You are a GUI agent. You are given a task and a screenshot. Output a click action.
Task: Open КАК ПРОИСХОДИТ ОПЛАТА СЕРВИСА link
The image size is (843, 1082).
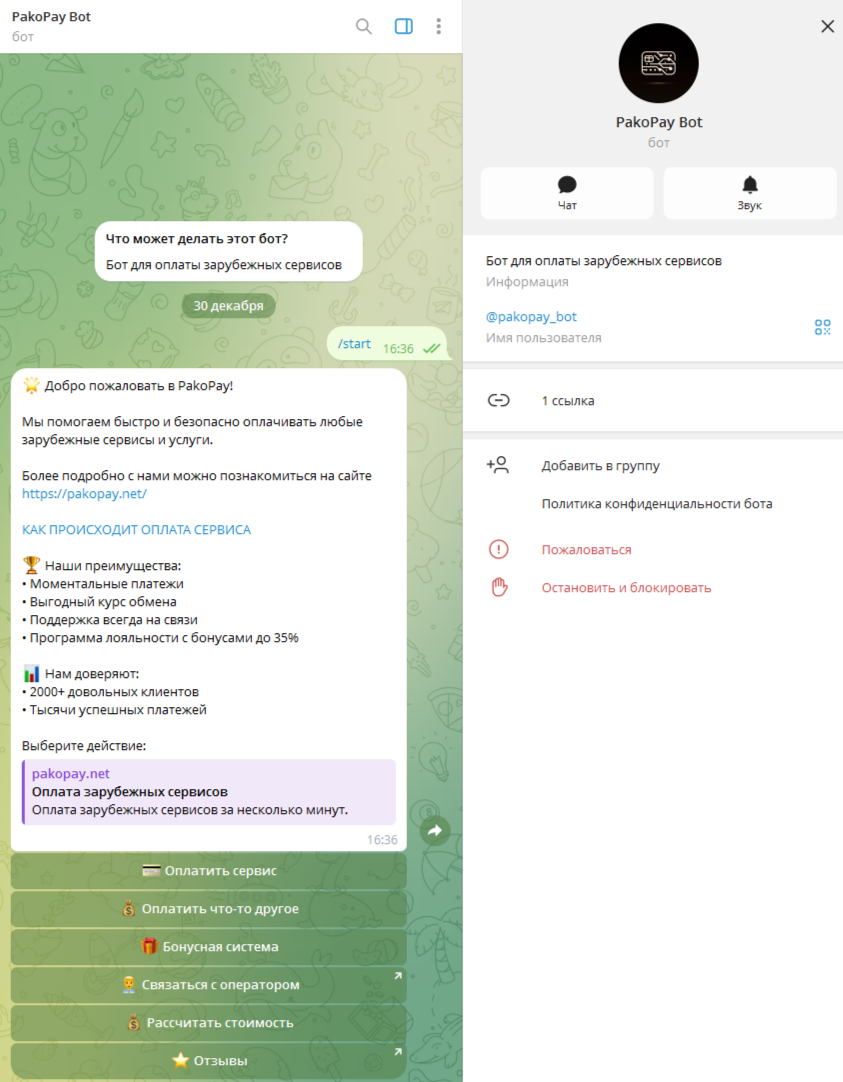[137, 530]
